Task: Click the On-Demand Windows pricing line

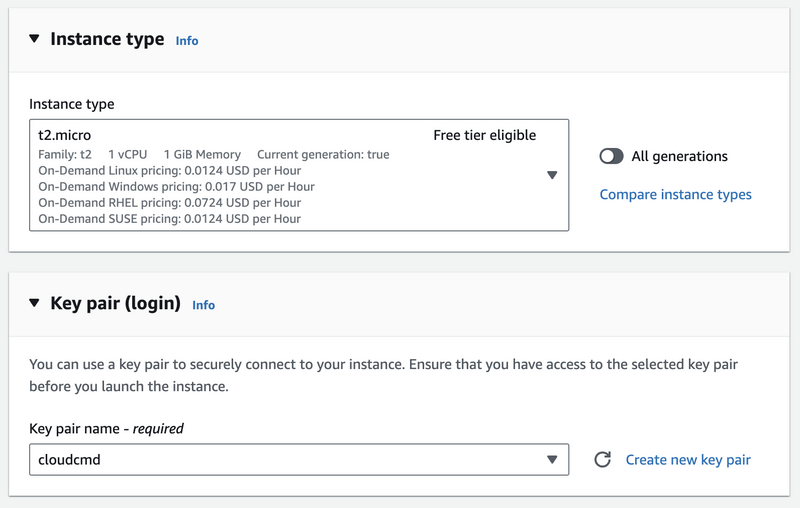Action: [177, 187]
